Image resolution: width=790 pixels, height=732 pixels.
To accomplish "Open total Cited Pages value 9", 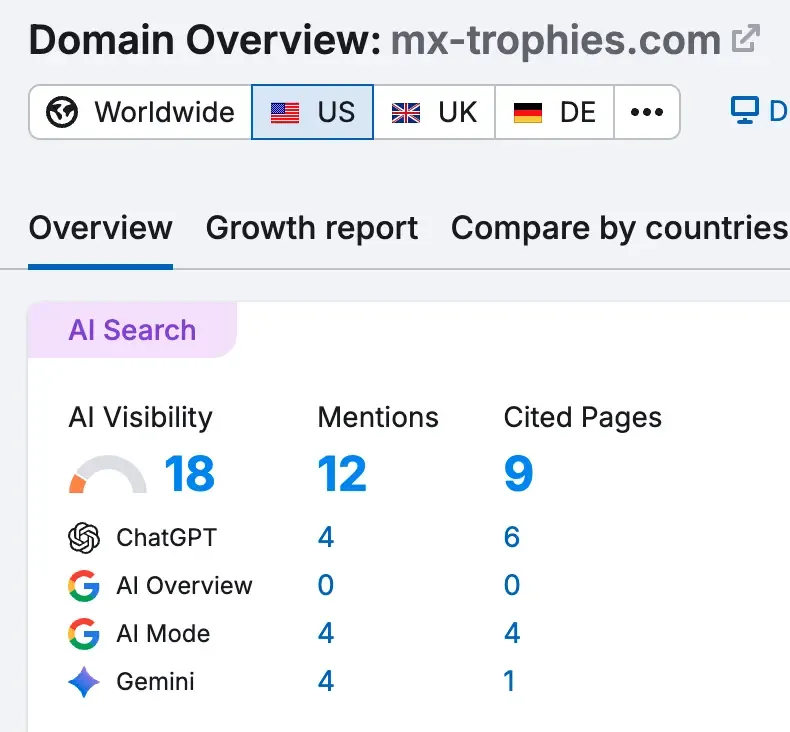I will 518,474.
